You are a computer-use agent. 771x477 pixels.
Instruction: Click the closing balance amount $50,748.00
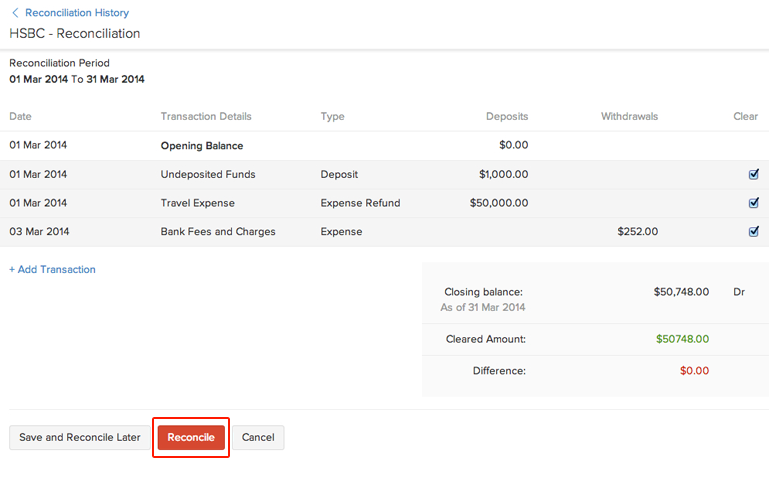pos(681,292)
